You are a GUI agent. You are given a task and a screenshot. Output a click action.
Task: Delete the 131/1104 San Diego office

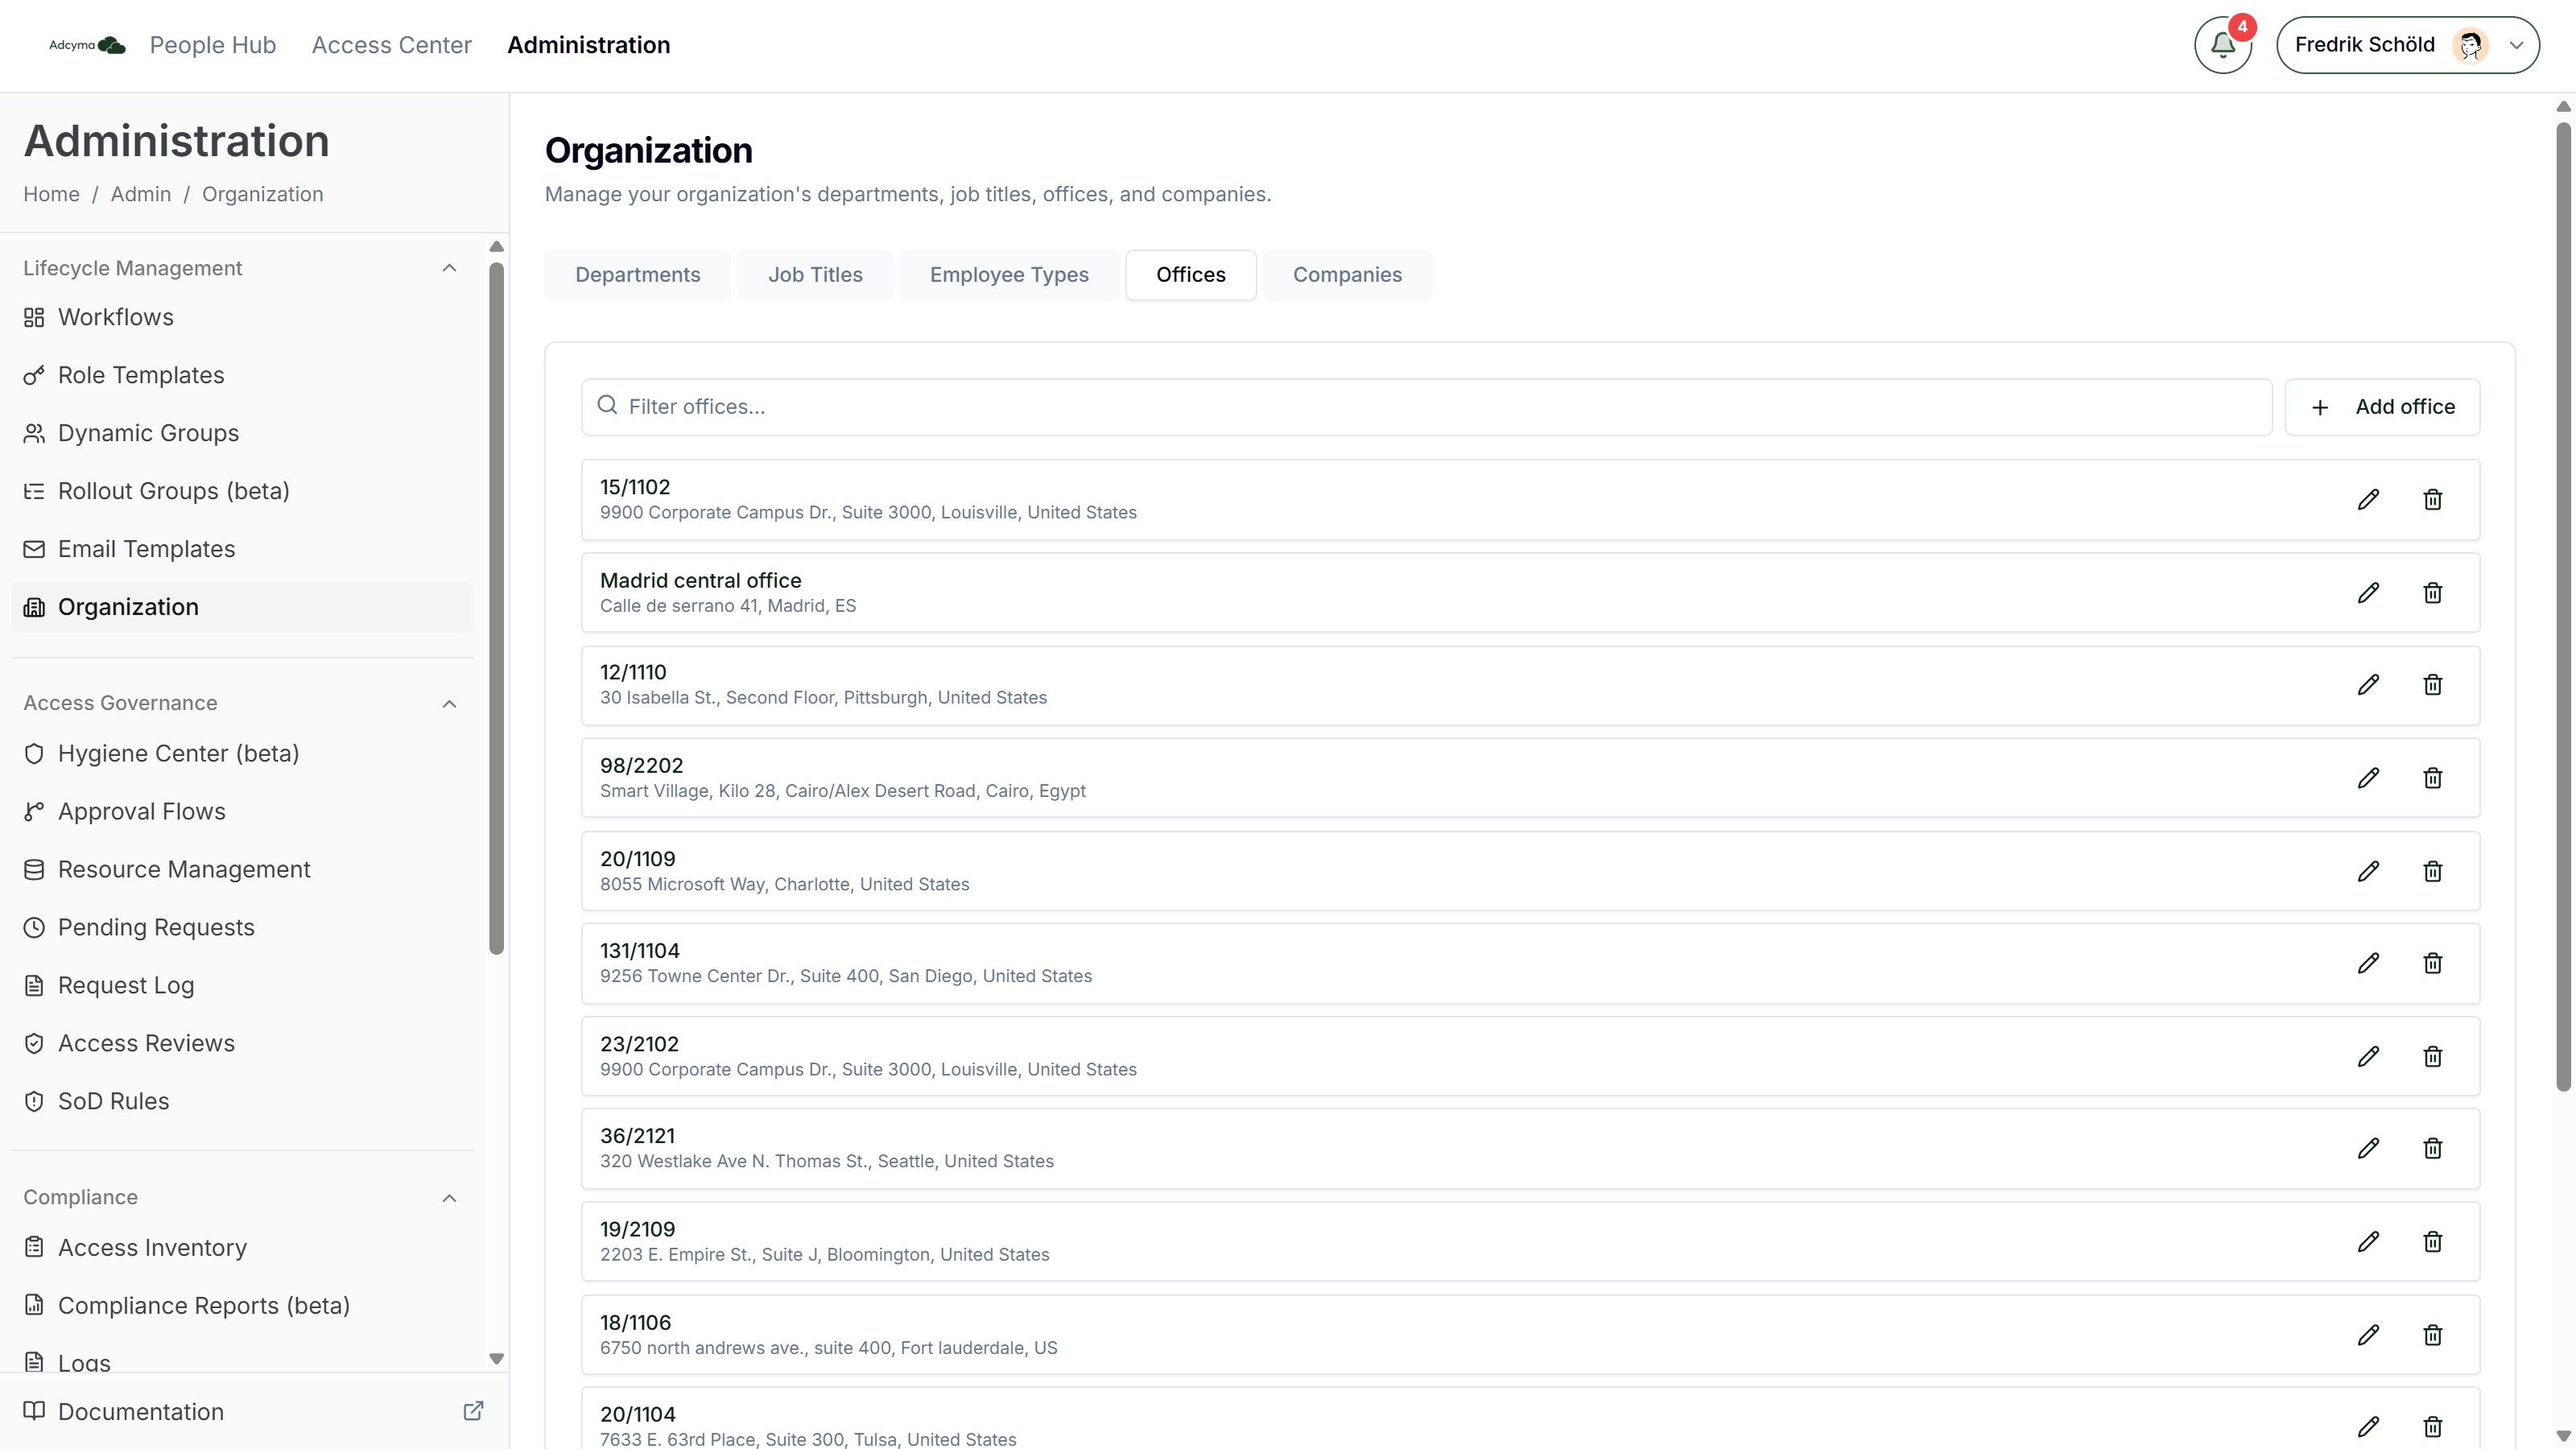tap(2433, 963)
